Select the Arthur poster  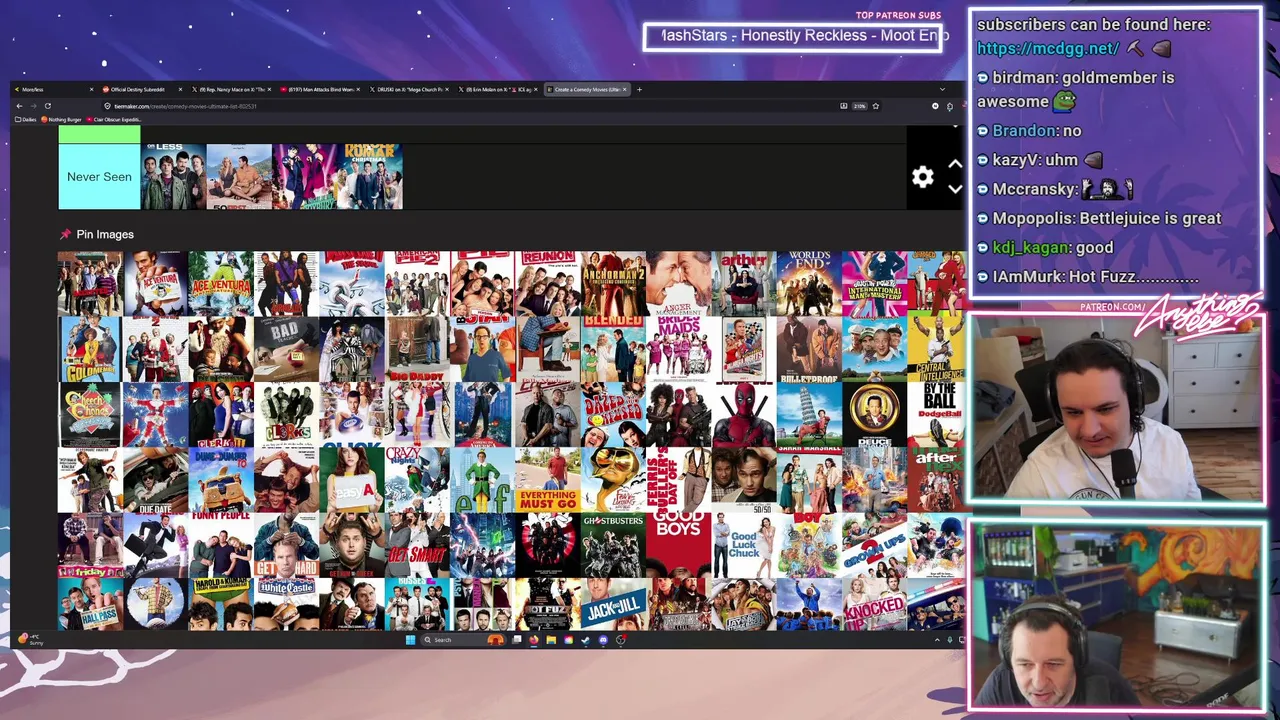(744, 283)
